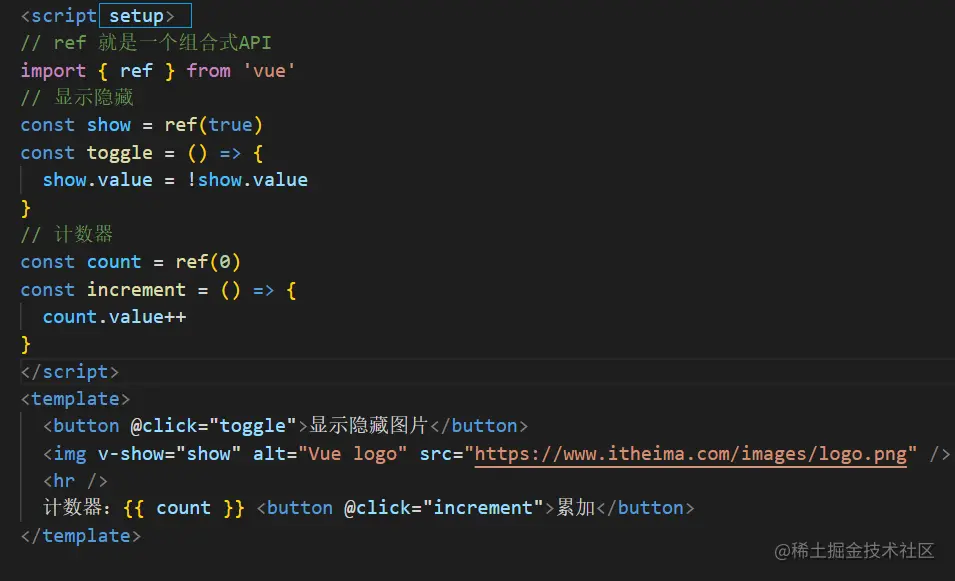Click 'count' in const count declaration
Image resolution: width=955 pixels, height=581 pixels.
point(114,262)
